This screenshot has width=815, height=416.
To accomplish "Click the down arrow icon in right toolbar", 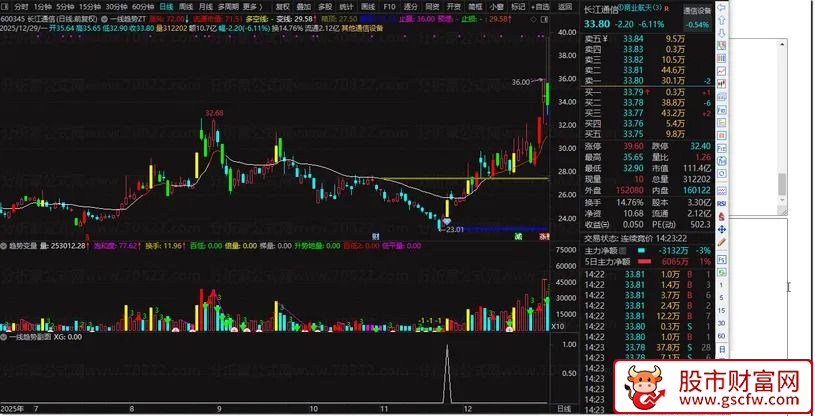I will 722,33.
